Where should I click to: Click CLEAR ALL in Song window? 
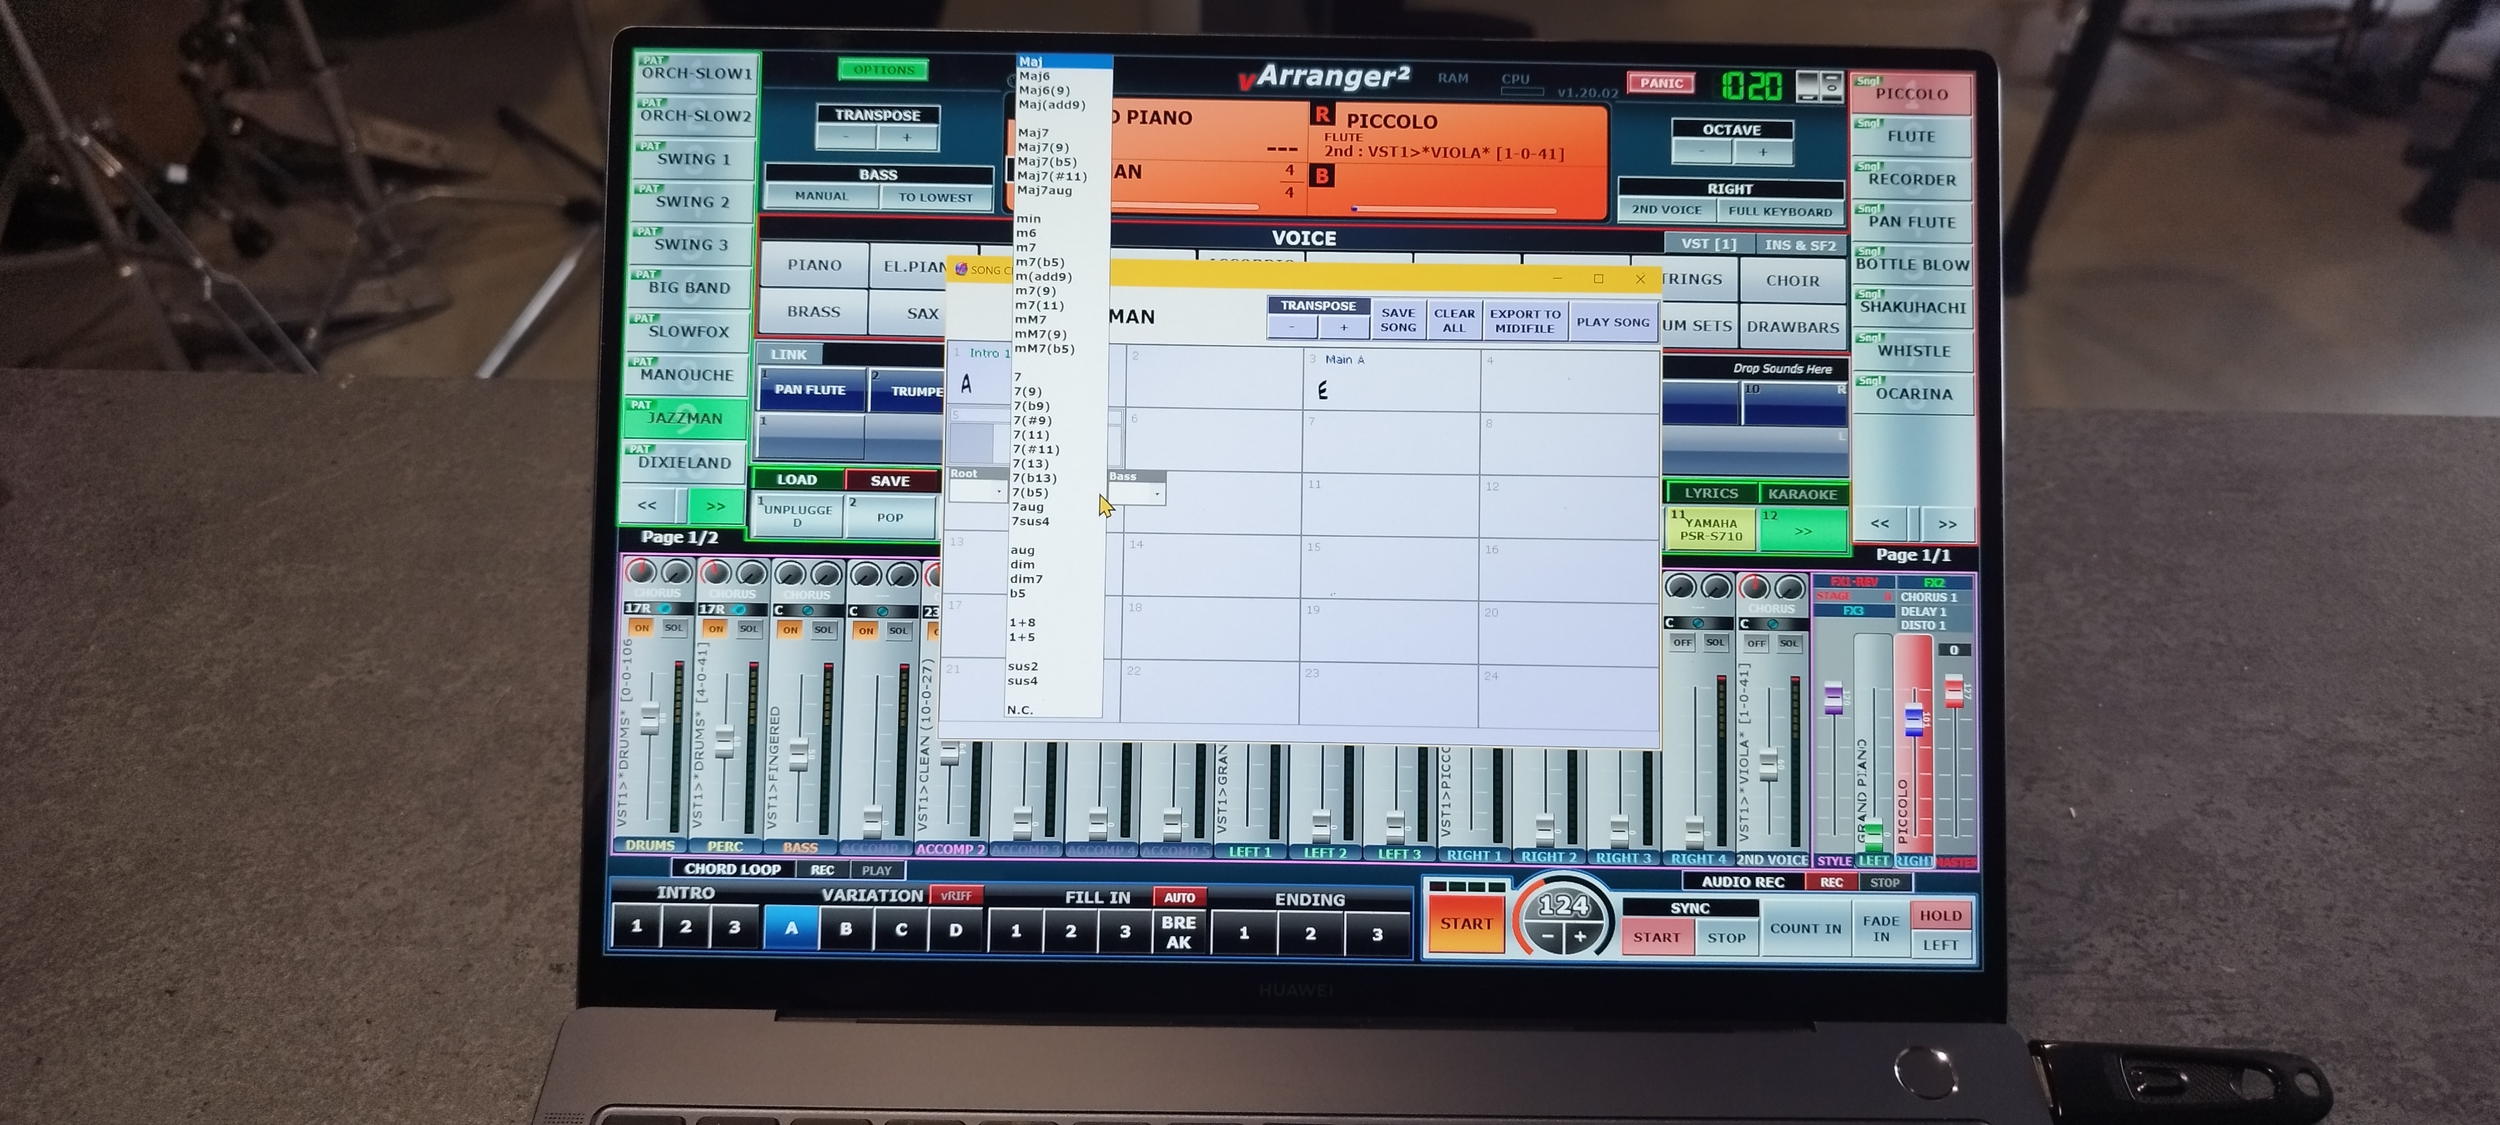click(x=1454, y=320)
